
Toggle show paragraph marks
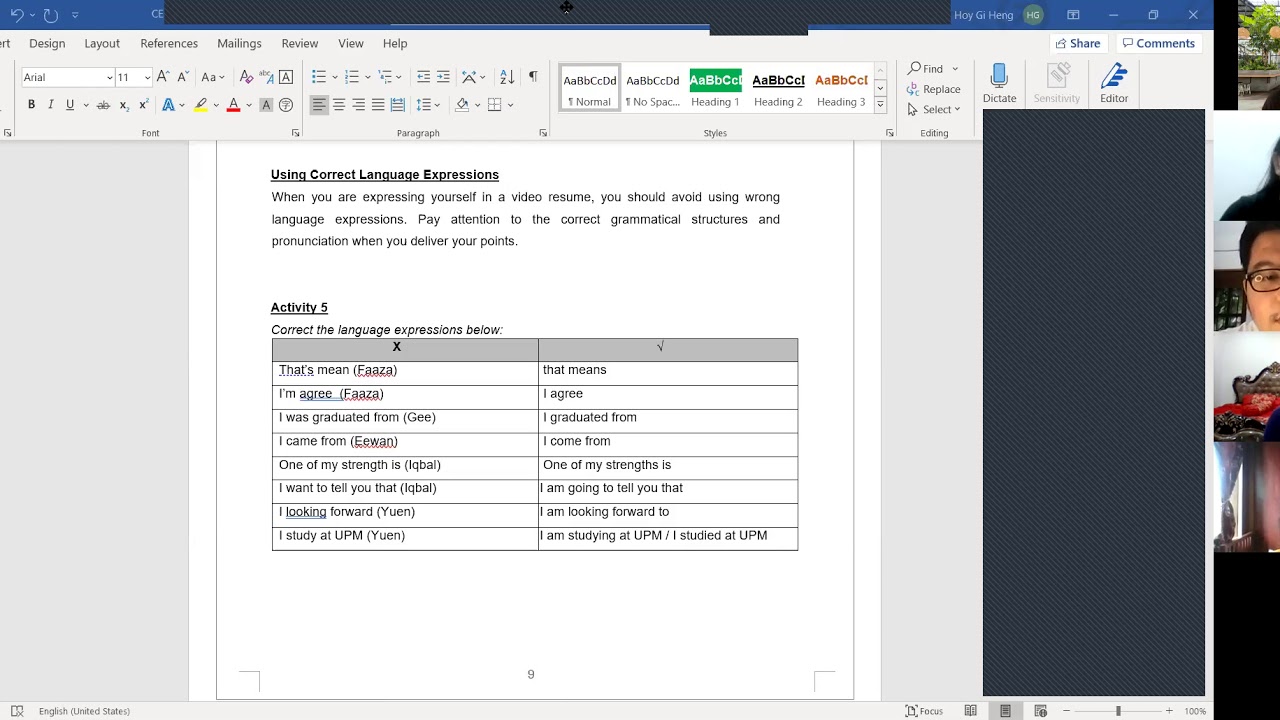533,77
